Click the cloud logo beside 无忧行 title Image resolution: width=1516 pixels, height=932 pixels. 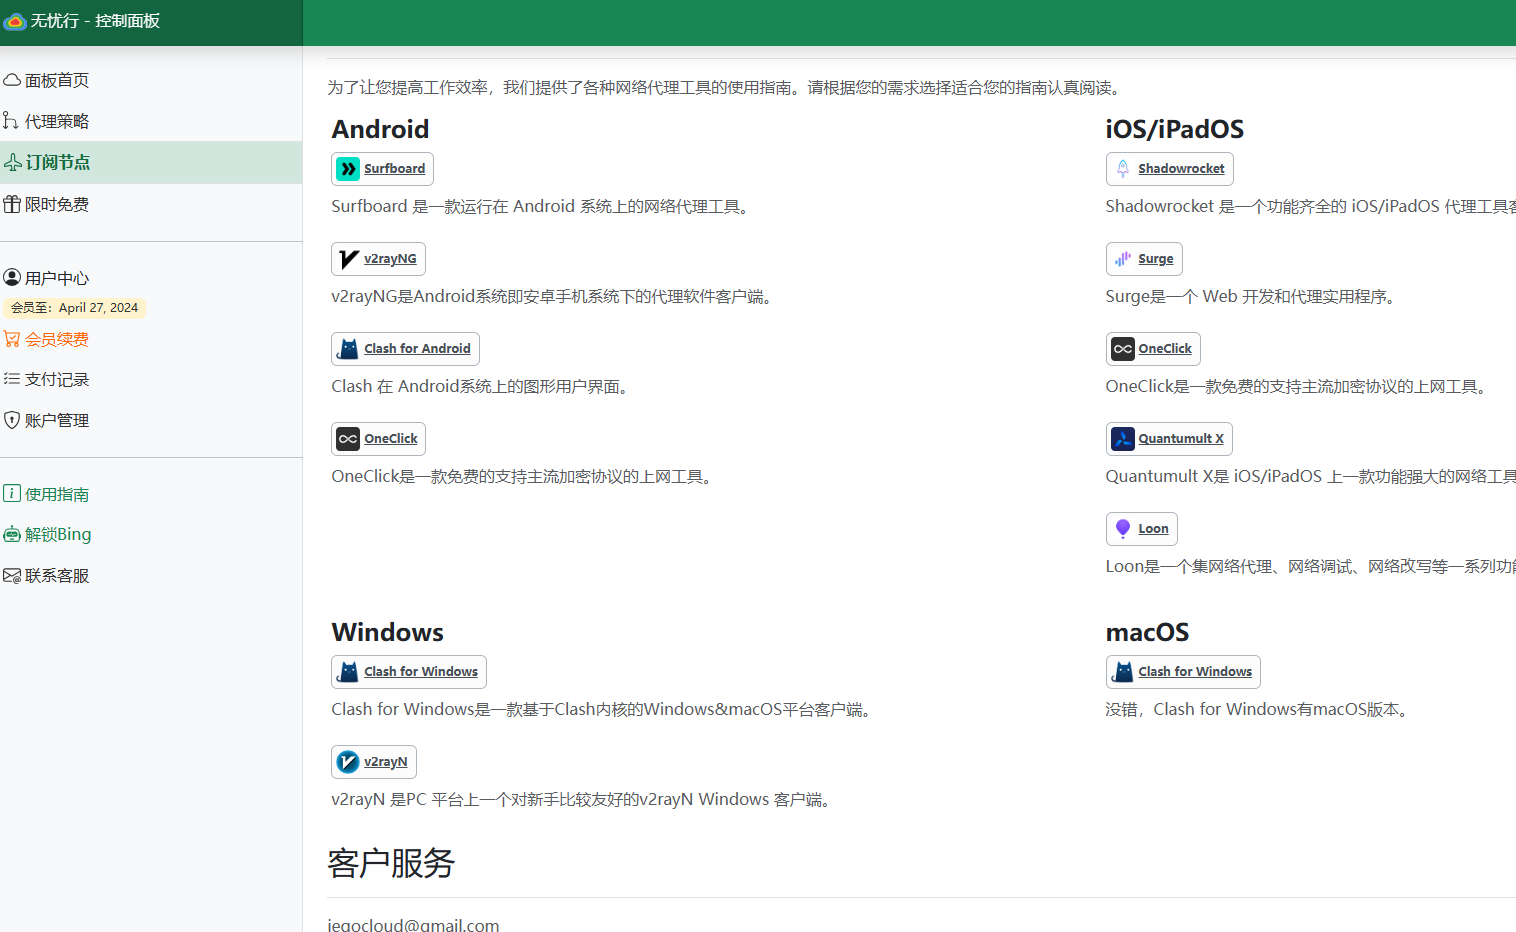[x=15, y=21]
